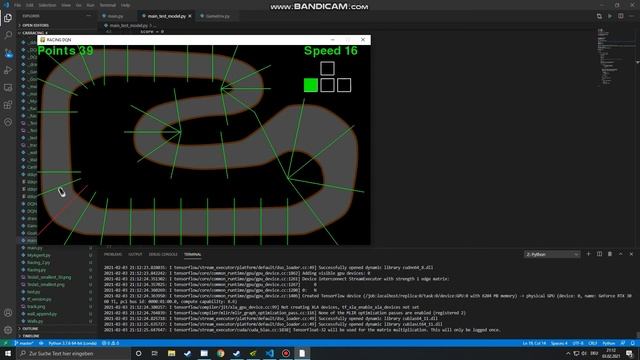Open the Accounts menu icon
This screenshot has height=360, width=640.
coord(8,313)
